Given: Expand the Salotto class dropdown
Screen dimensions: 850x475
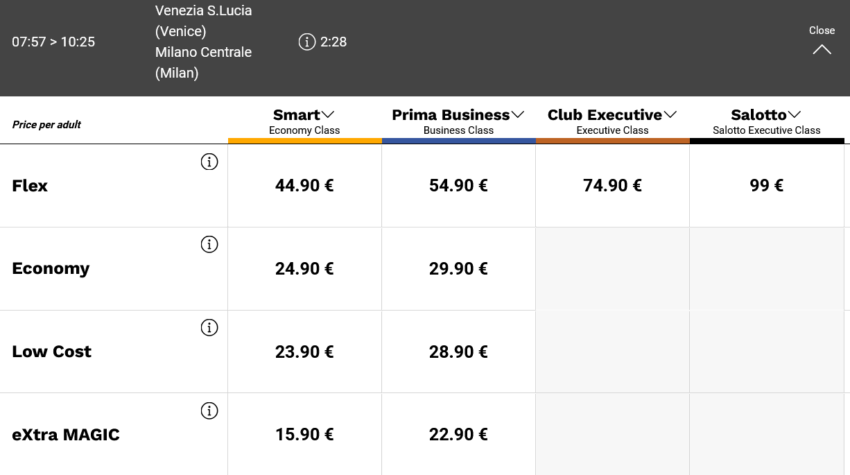Looking at the screenshot, I should (766, 116).
